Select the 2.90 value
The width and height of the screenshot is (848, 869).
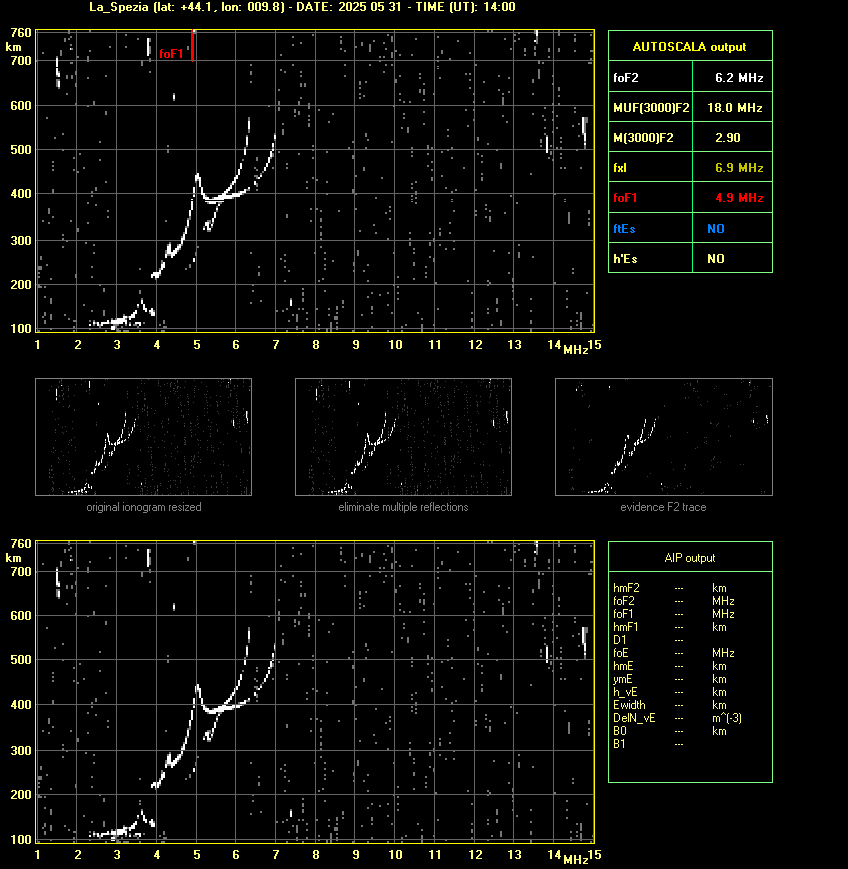[728, 137]
